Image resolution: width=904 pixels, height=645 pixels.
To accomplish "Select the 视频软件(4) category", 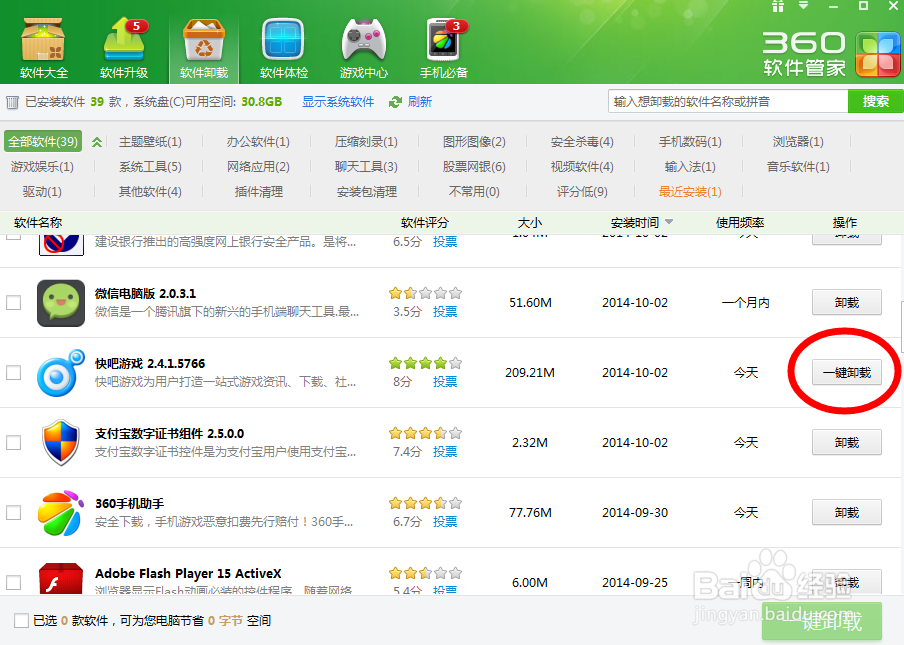I will coord(582,167).
